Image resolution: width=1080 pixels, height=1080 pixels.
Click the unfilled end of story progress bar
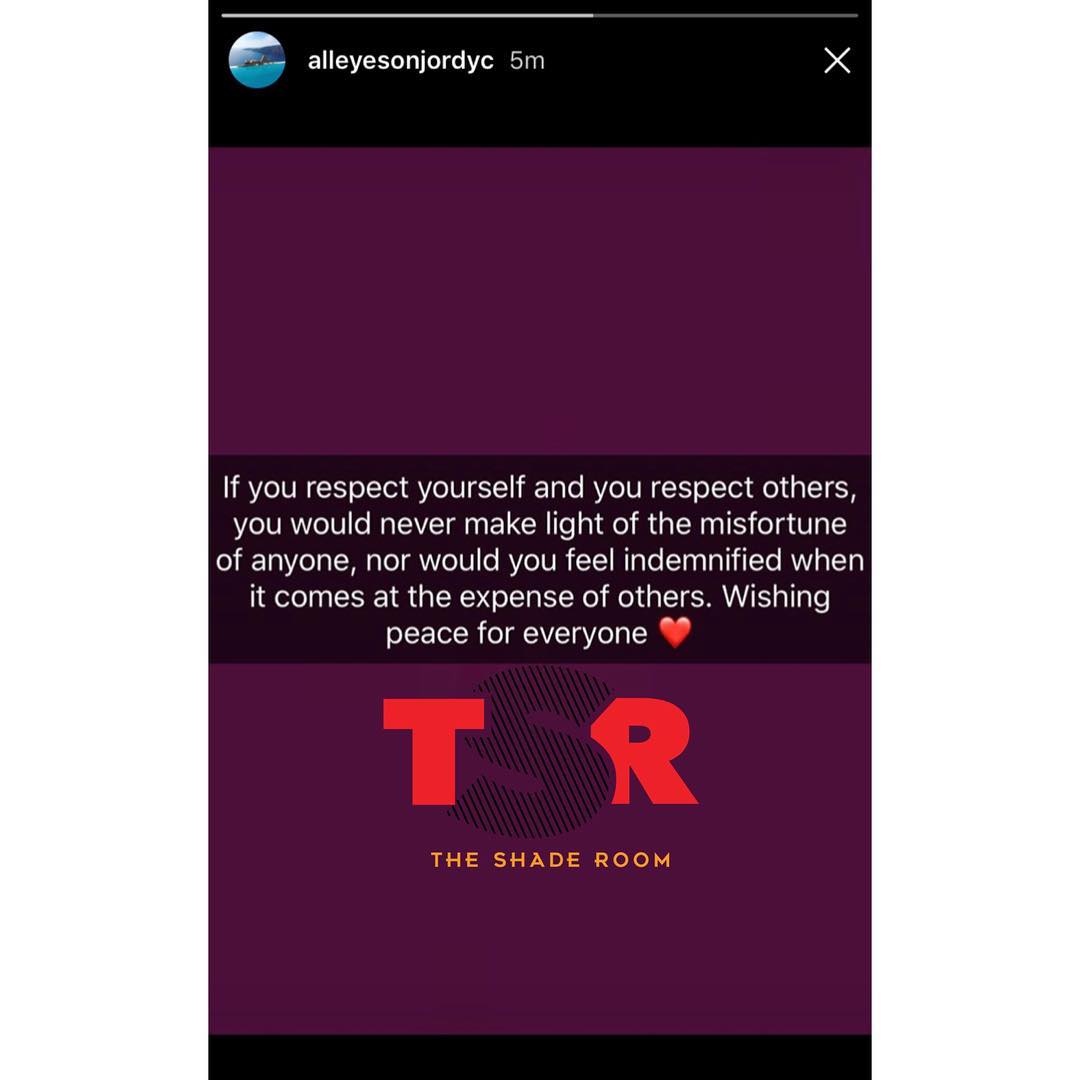[725, 15]
